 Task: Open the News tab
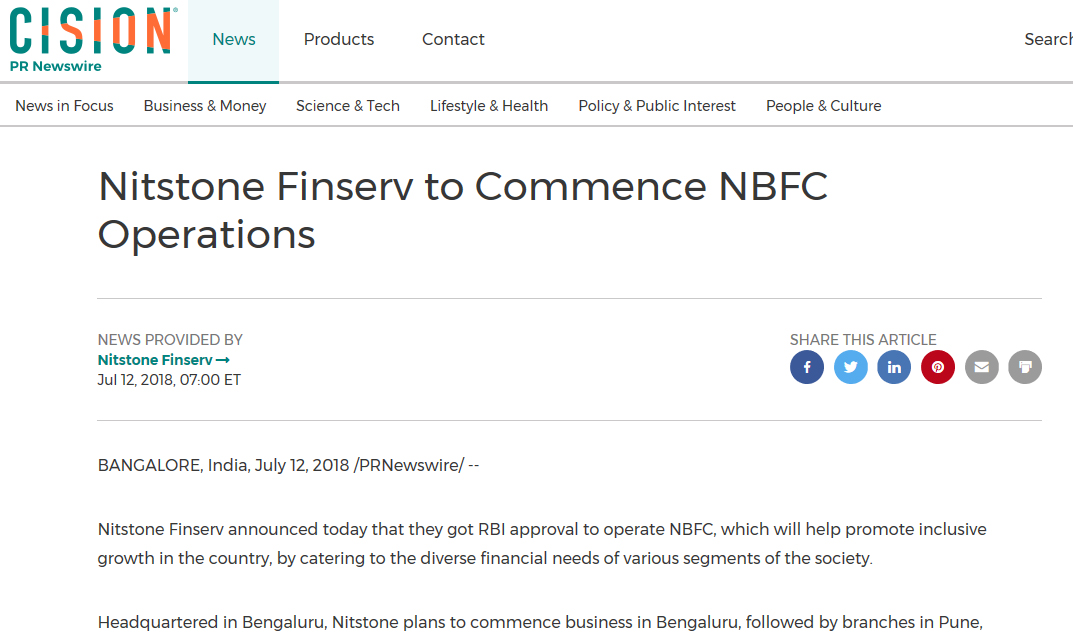[x=233, y=40]
